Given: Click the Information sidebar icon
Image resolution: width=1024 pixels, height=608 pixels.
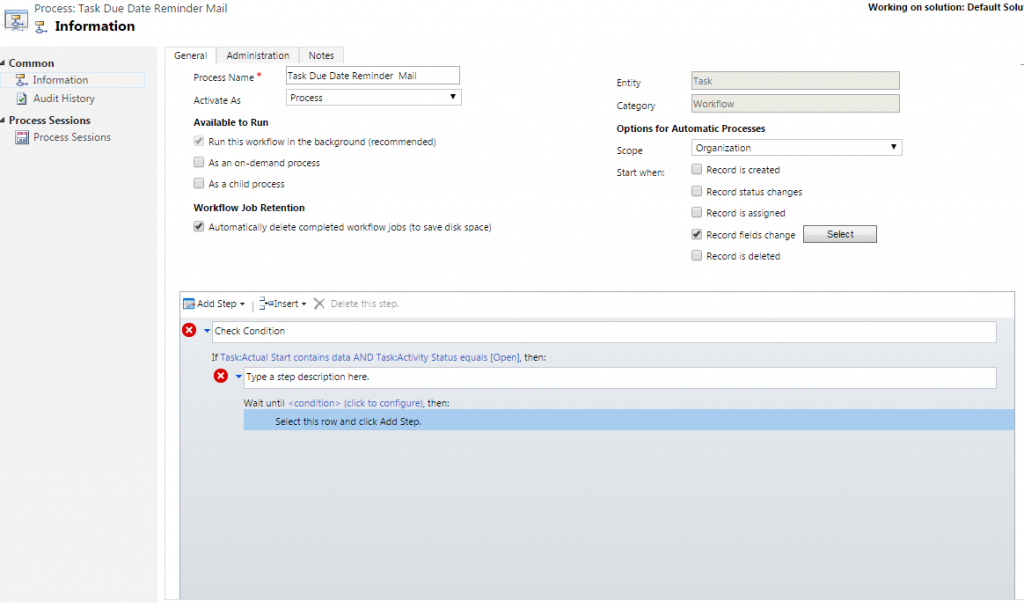Looking at the screenshot, I should 22,80.
